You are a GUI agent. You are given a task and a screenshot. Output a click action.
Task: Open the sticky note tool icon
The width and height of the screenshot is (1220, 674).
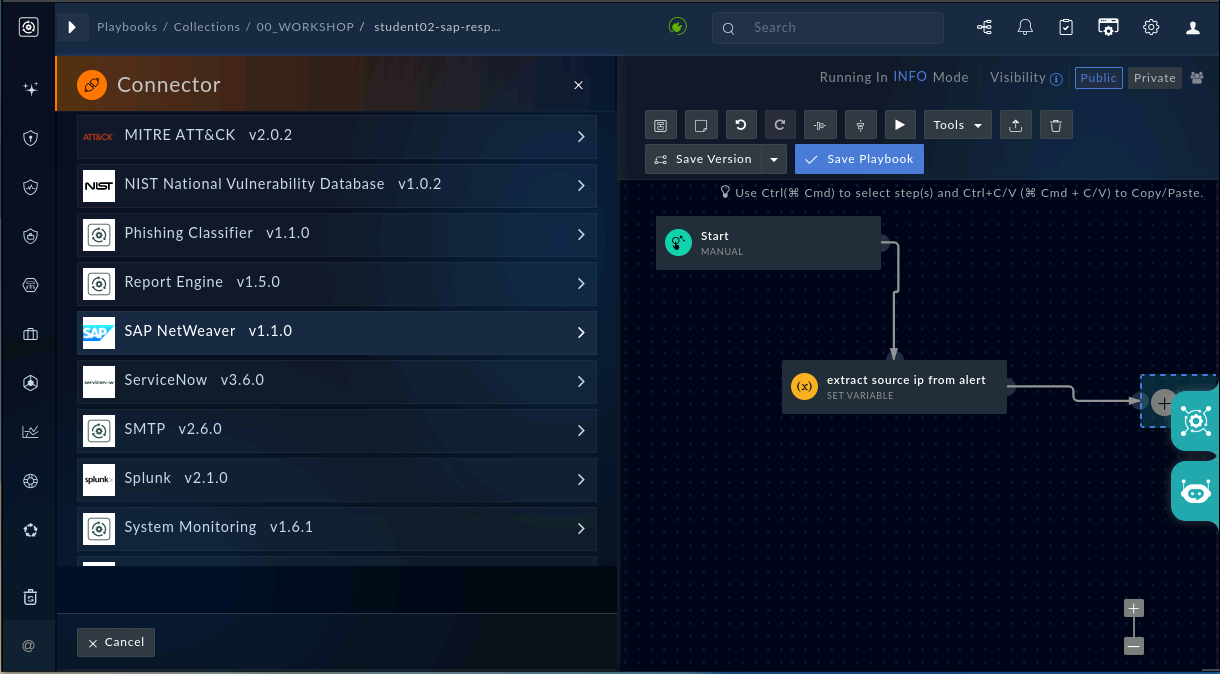click(701, 125)
